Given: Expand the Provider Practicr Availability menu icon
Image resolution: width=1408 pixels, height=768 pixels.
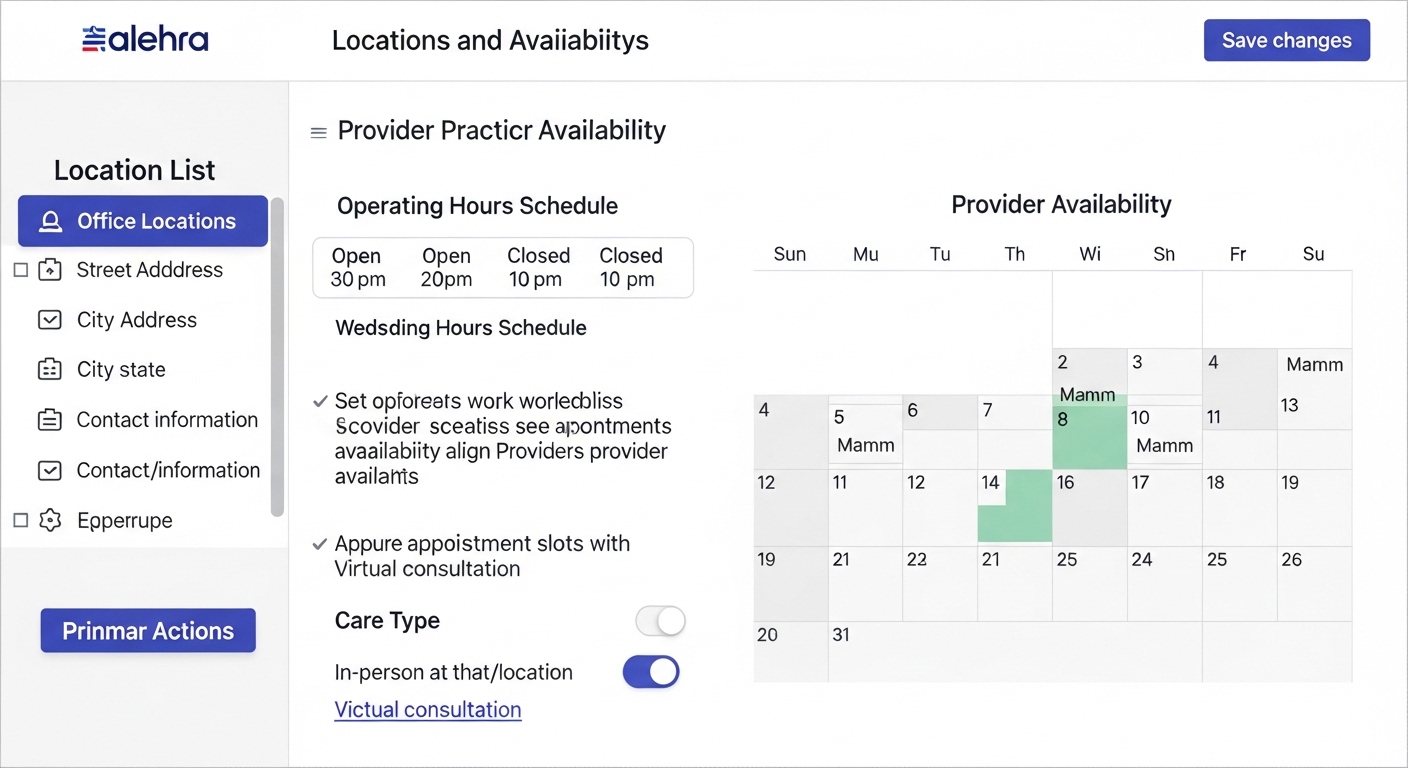Looking at the screenshot, I should 319,132.
